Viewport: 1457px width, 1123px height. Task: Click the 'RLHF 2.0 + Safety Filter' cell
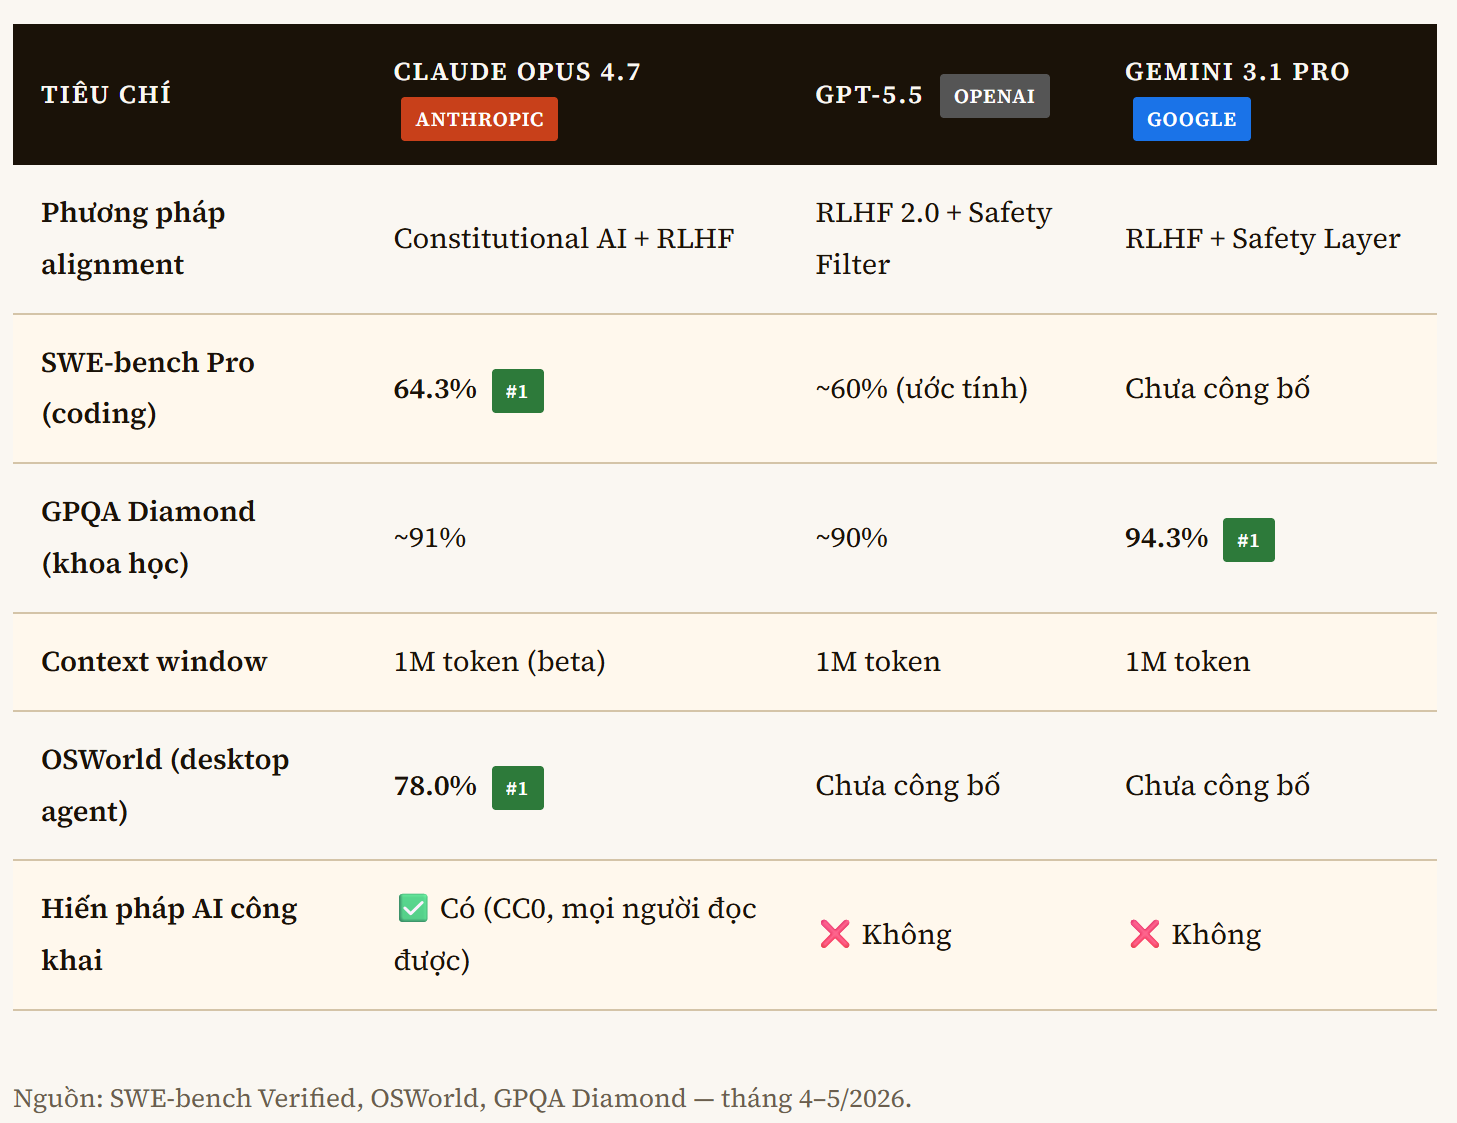[x=934, y=239]
